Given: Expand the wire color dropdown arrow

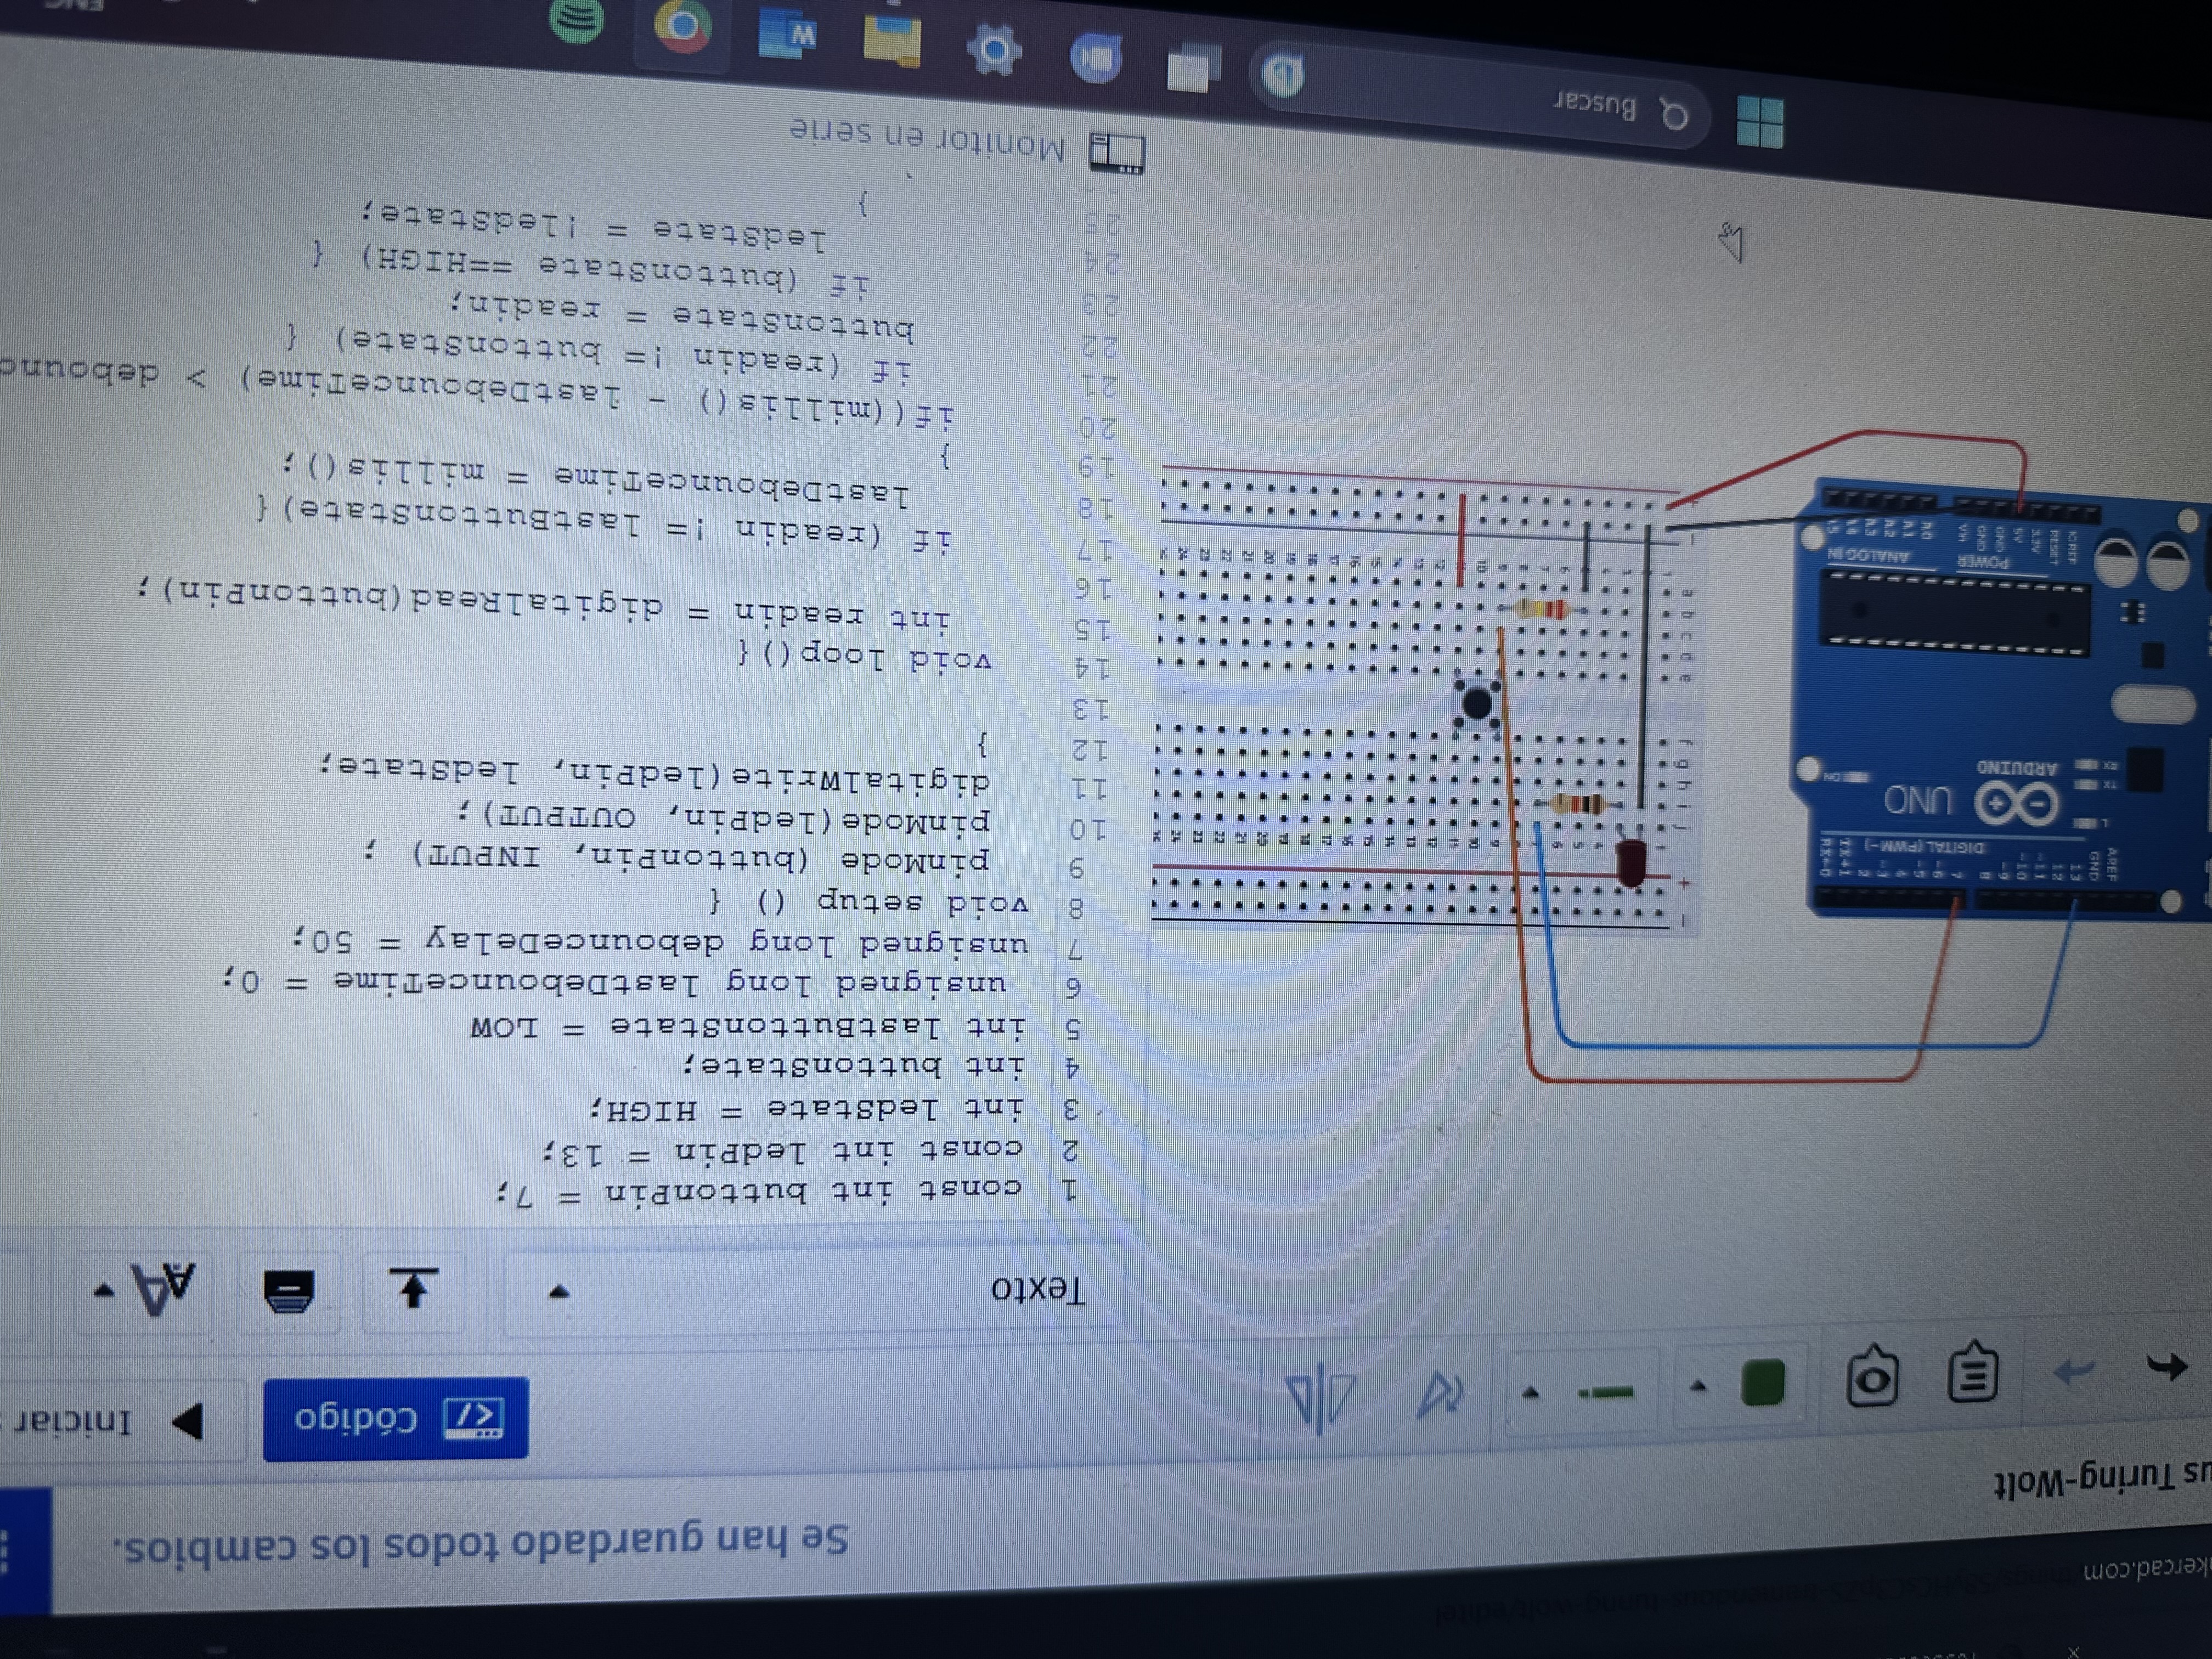Looking at the screenshot, I should pos(1698,1387).
